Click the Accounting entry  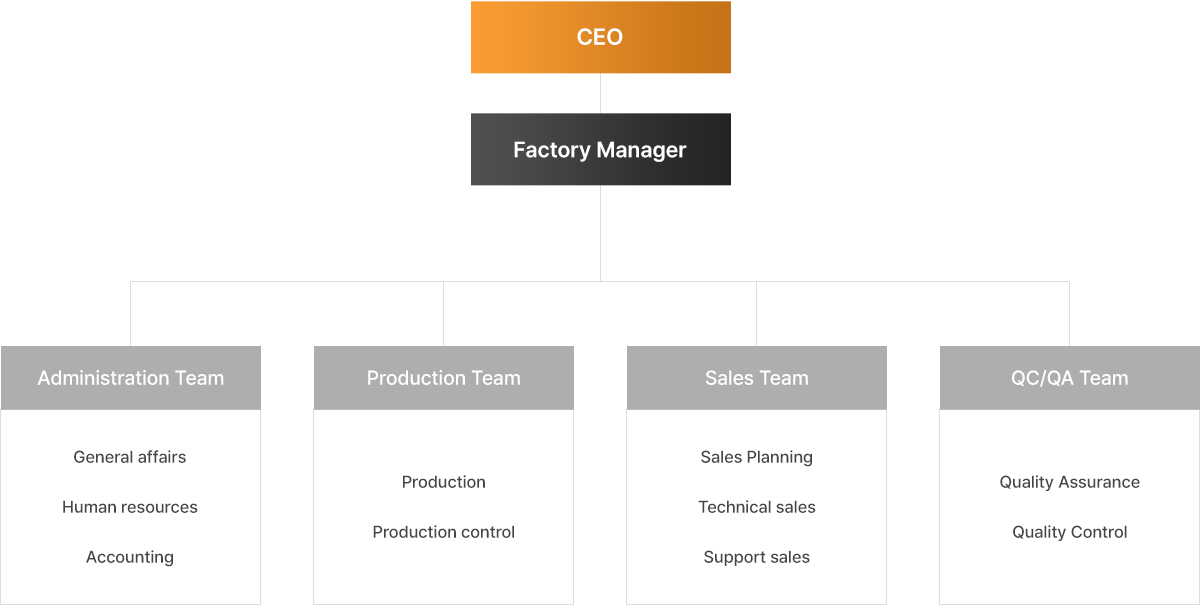130,557
